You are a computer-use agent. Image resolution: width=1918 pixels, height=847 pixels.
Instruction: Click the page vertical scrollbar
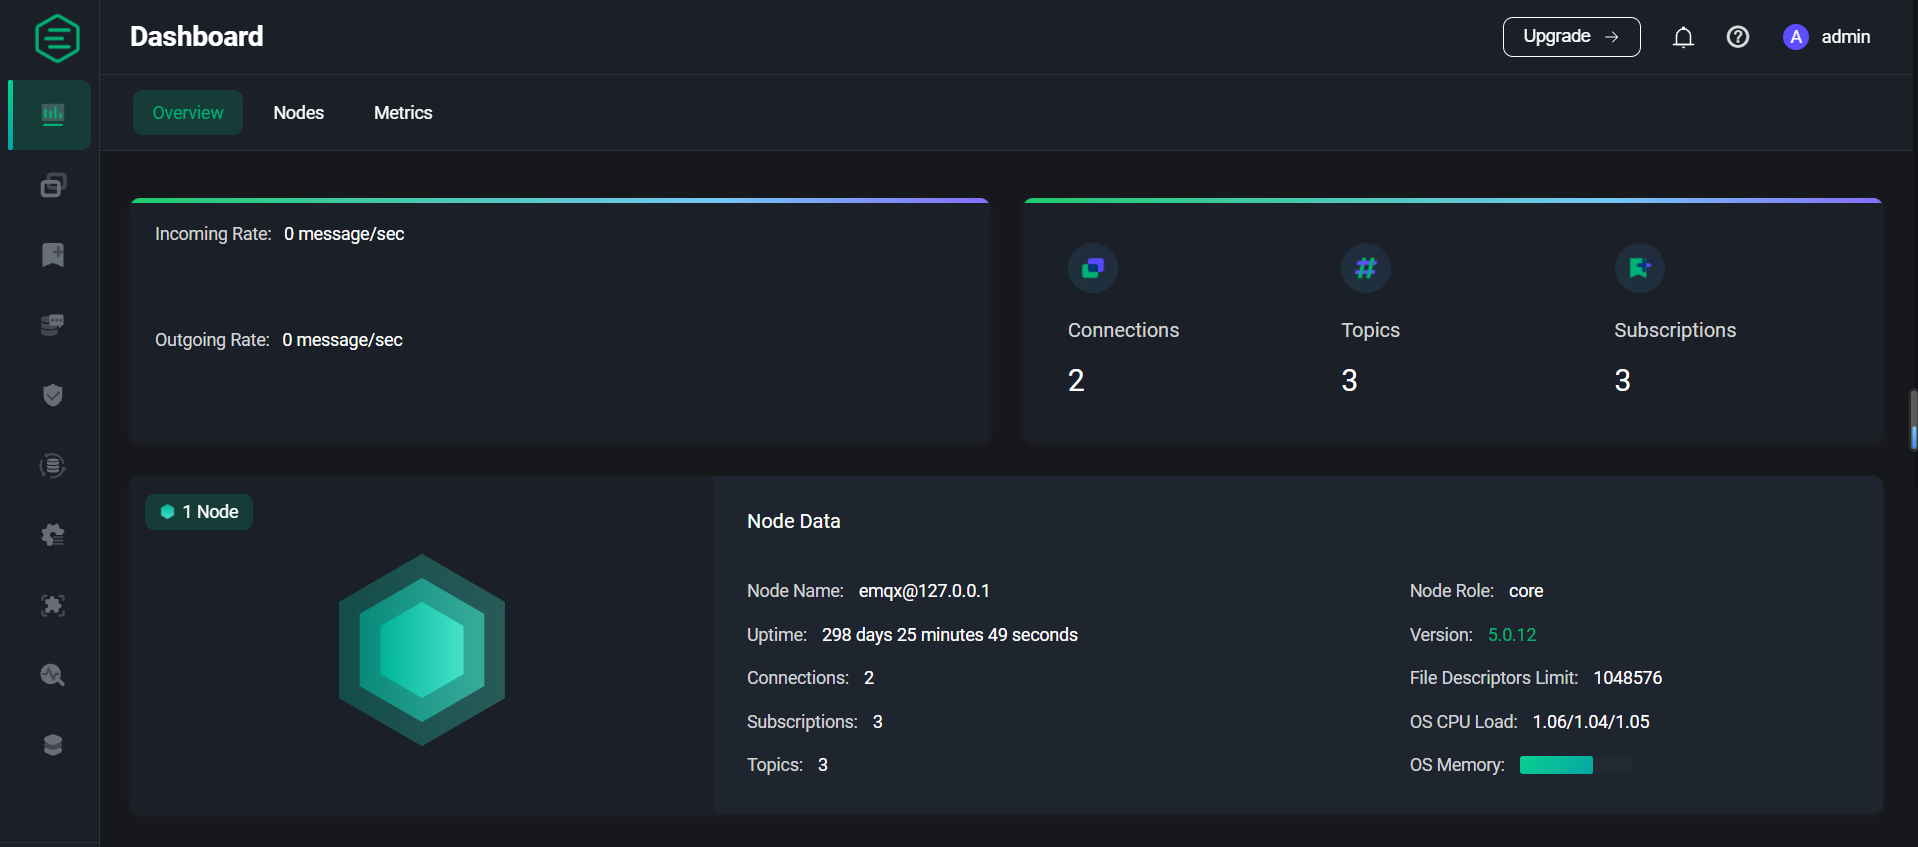tap(1913, 420)
